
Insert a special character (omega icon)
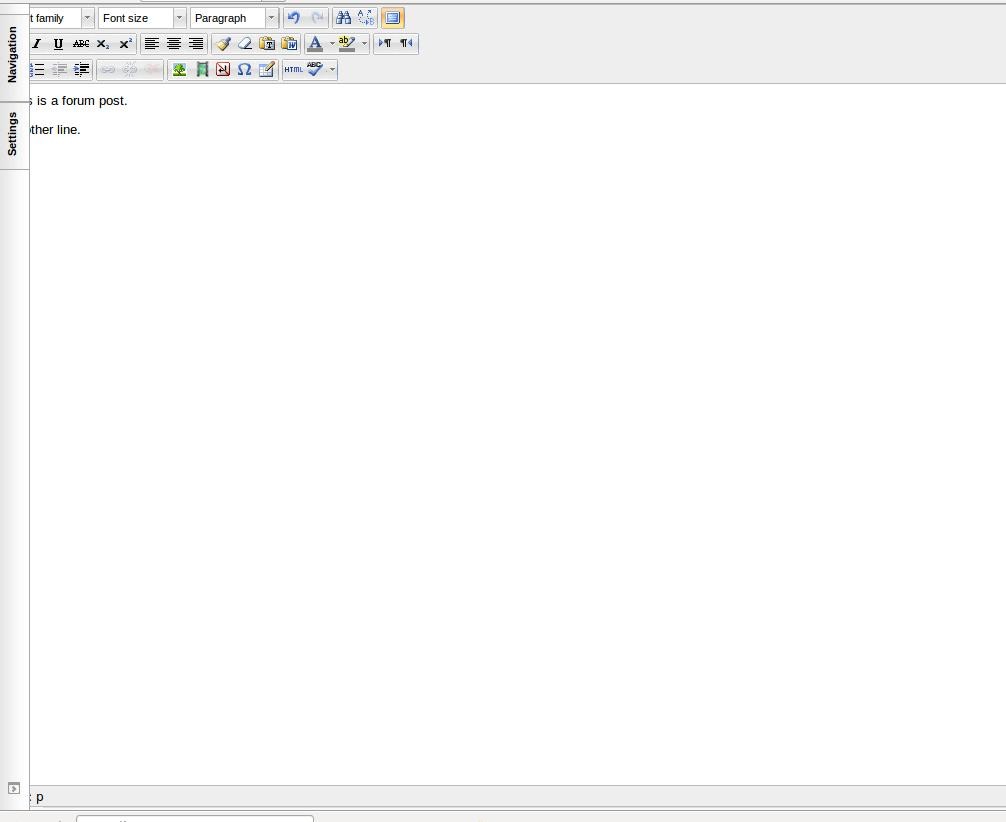tap(244, 70)
